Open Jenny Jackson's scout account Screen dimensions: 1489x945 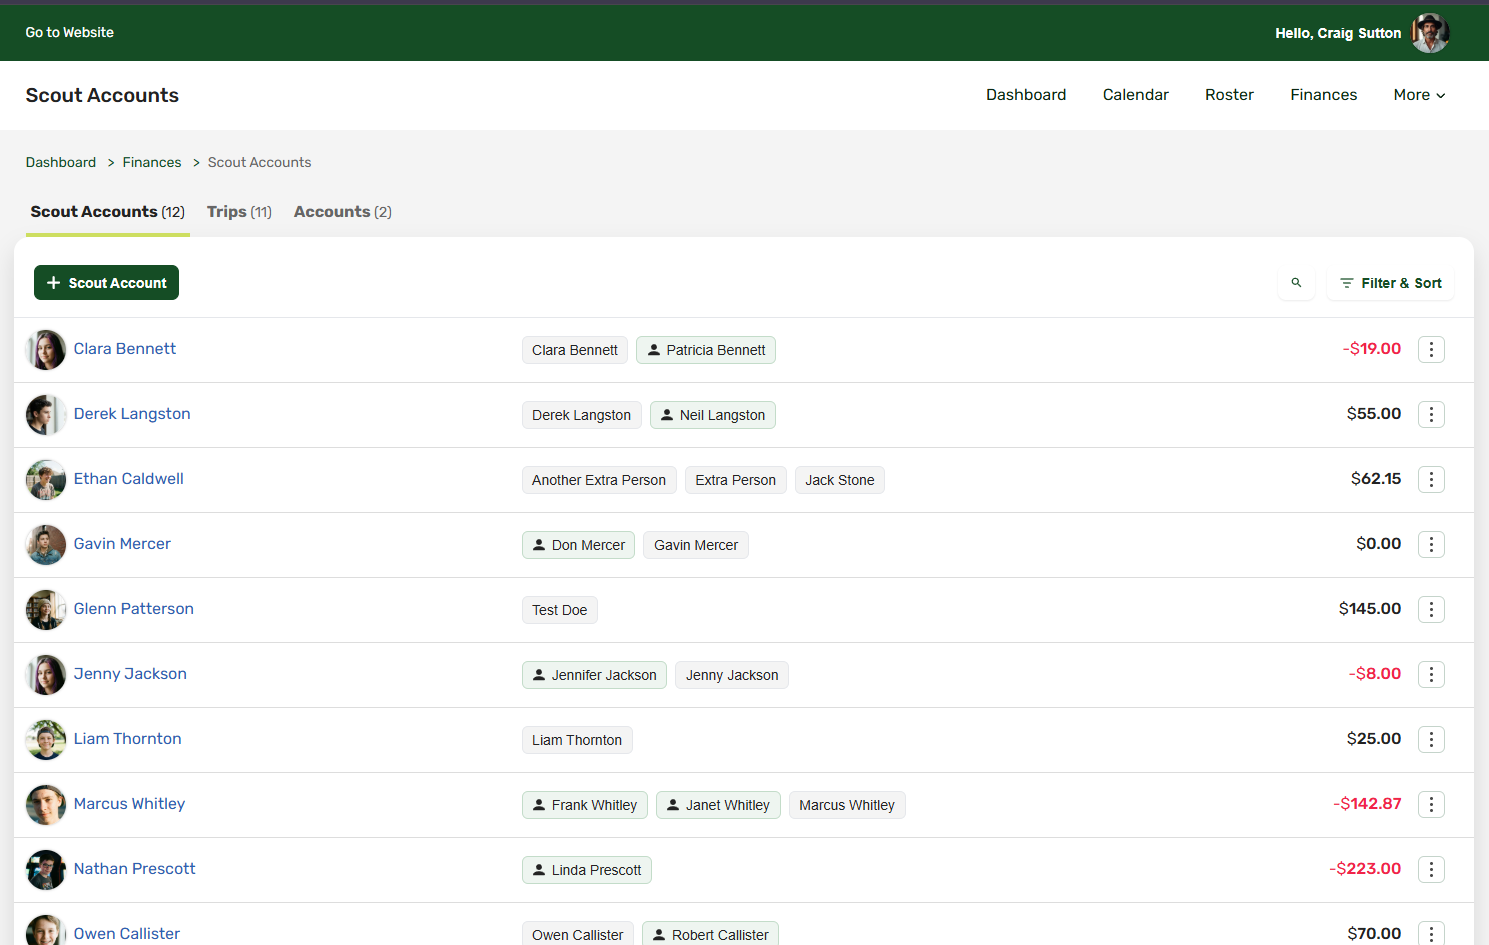click(x=130, y=674)
